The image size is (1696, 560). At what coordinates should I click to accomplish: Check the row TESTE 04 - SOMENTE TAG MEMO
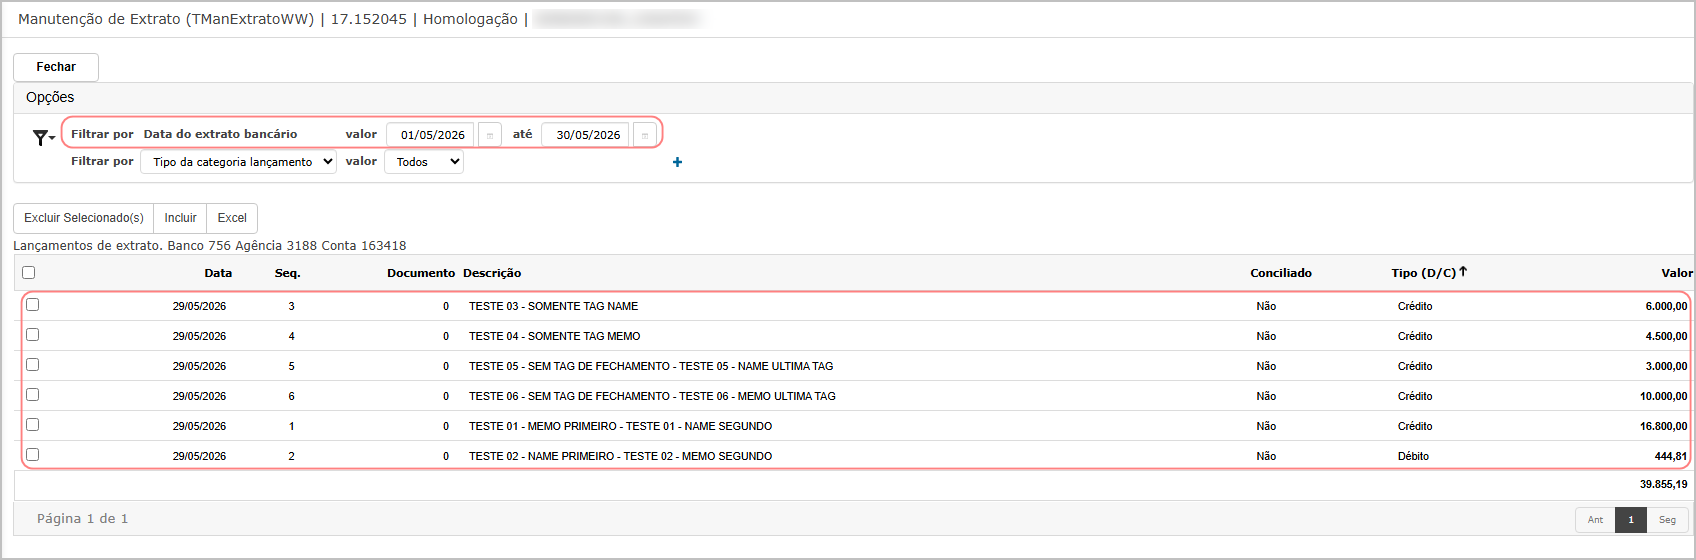pyautogui.click(x=32, y=335)
